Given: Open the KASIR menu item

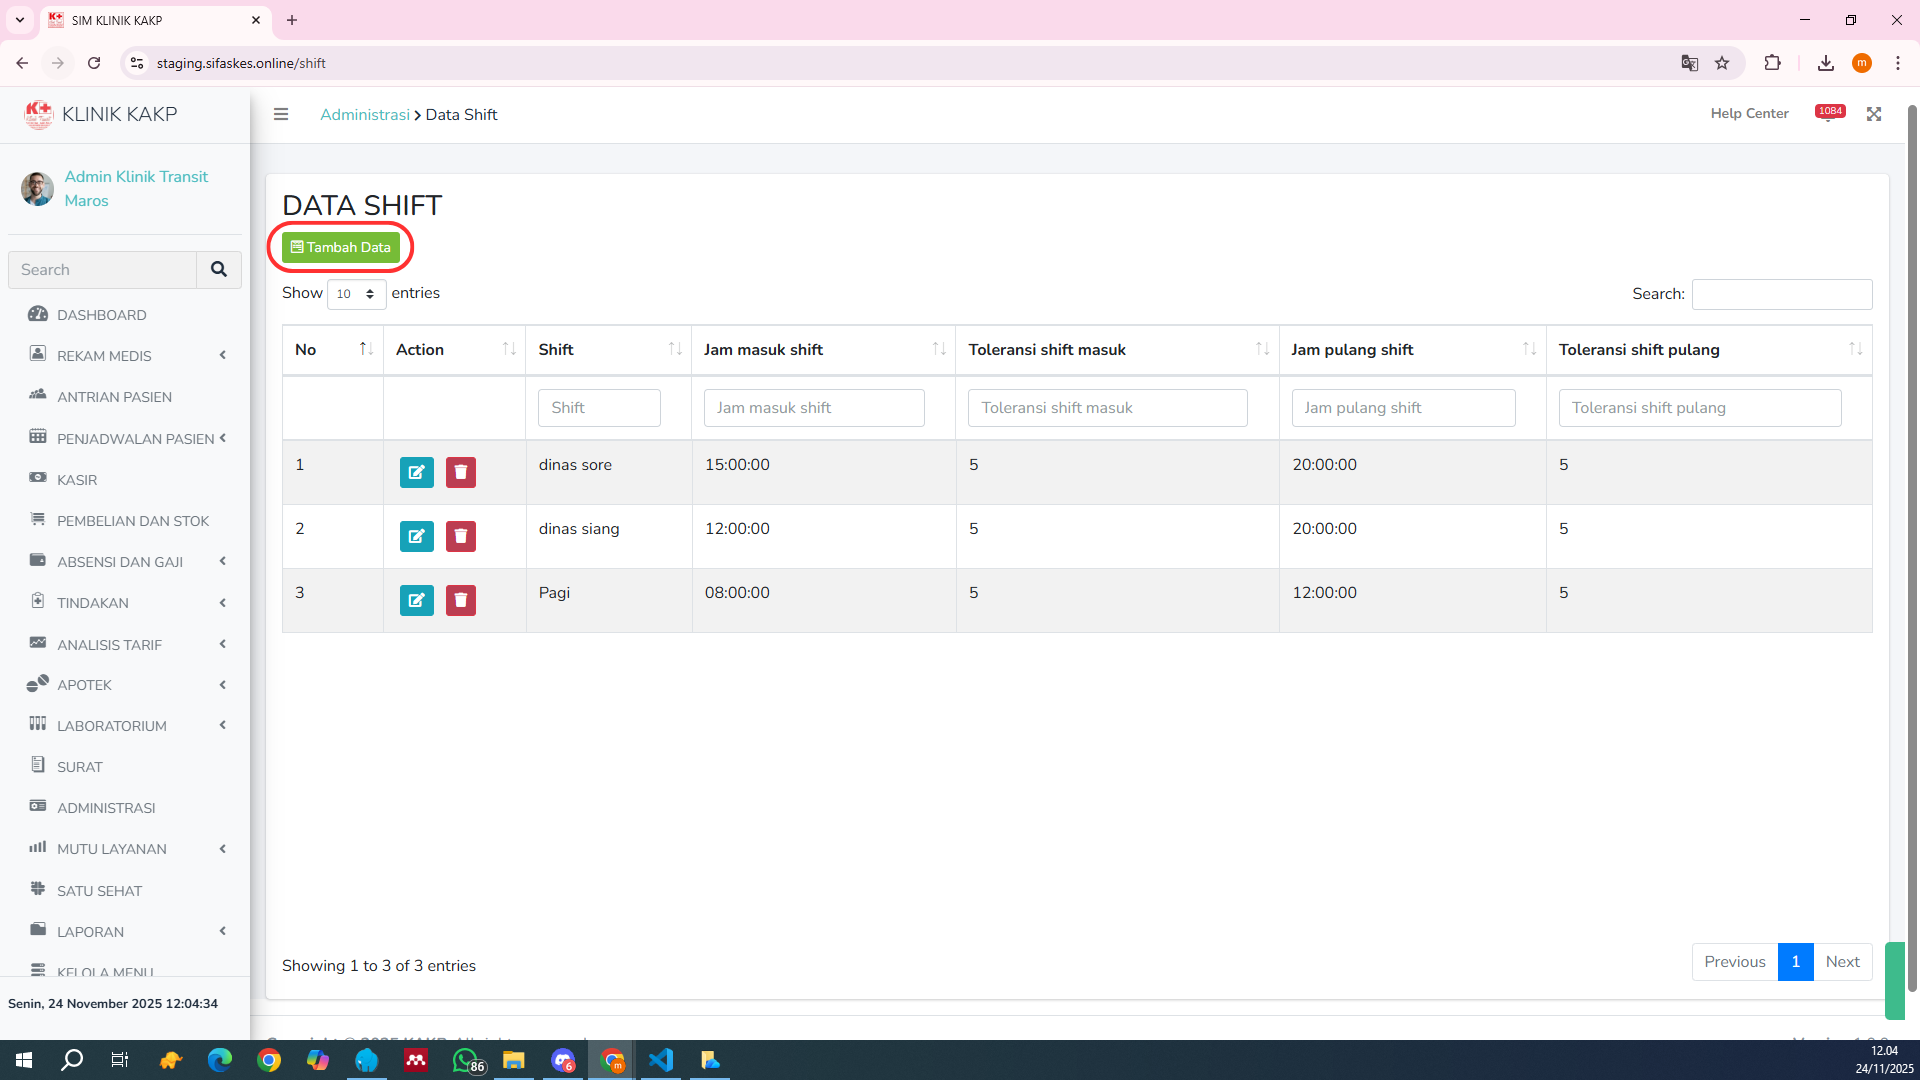Looking at the screenshot, I should [77, 480].
